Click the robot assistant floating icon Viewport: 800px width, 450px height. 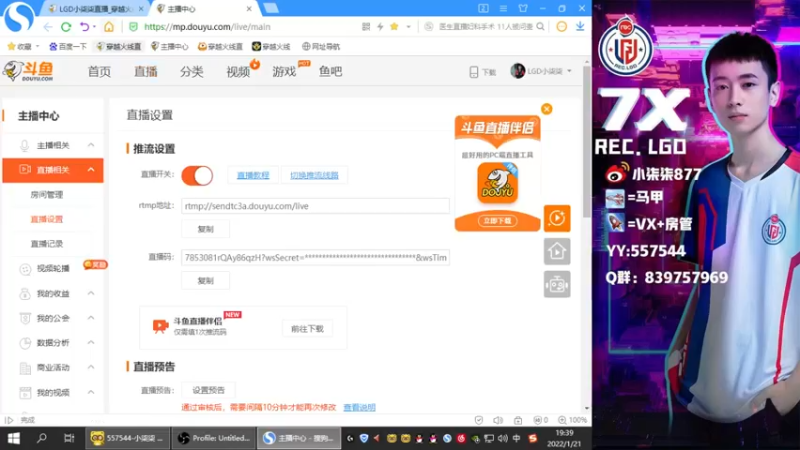(557, 284)
